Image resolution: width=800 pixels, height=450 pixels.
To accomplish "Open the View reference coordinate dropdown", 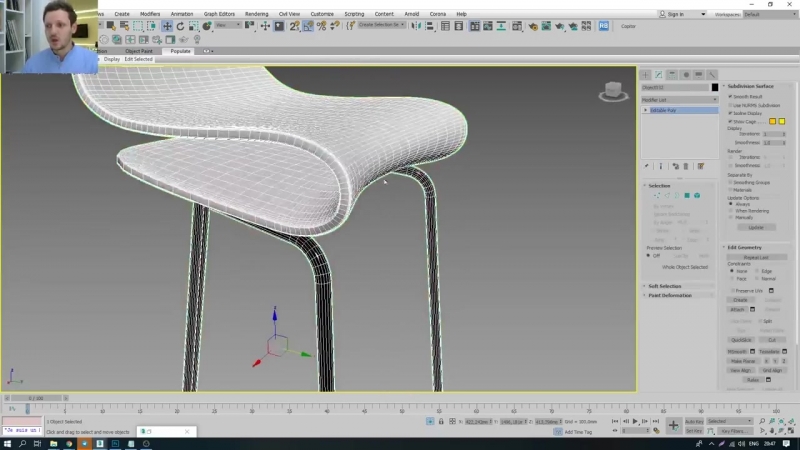I will coord(228,25).
